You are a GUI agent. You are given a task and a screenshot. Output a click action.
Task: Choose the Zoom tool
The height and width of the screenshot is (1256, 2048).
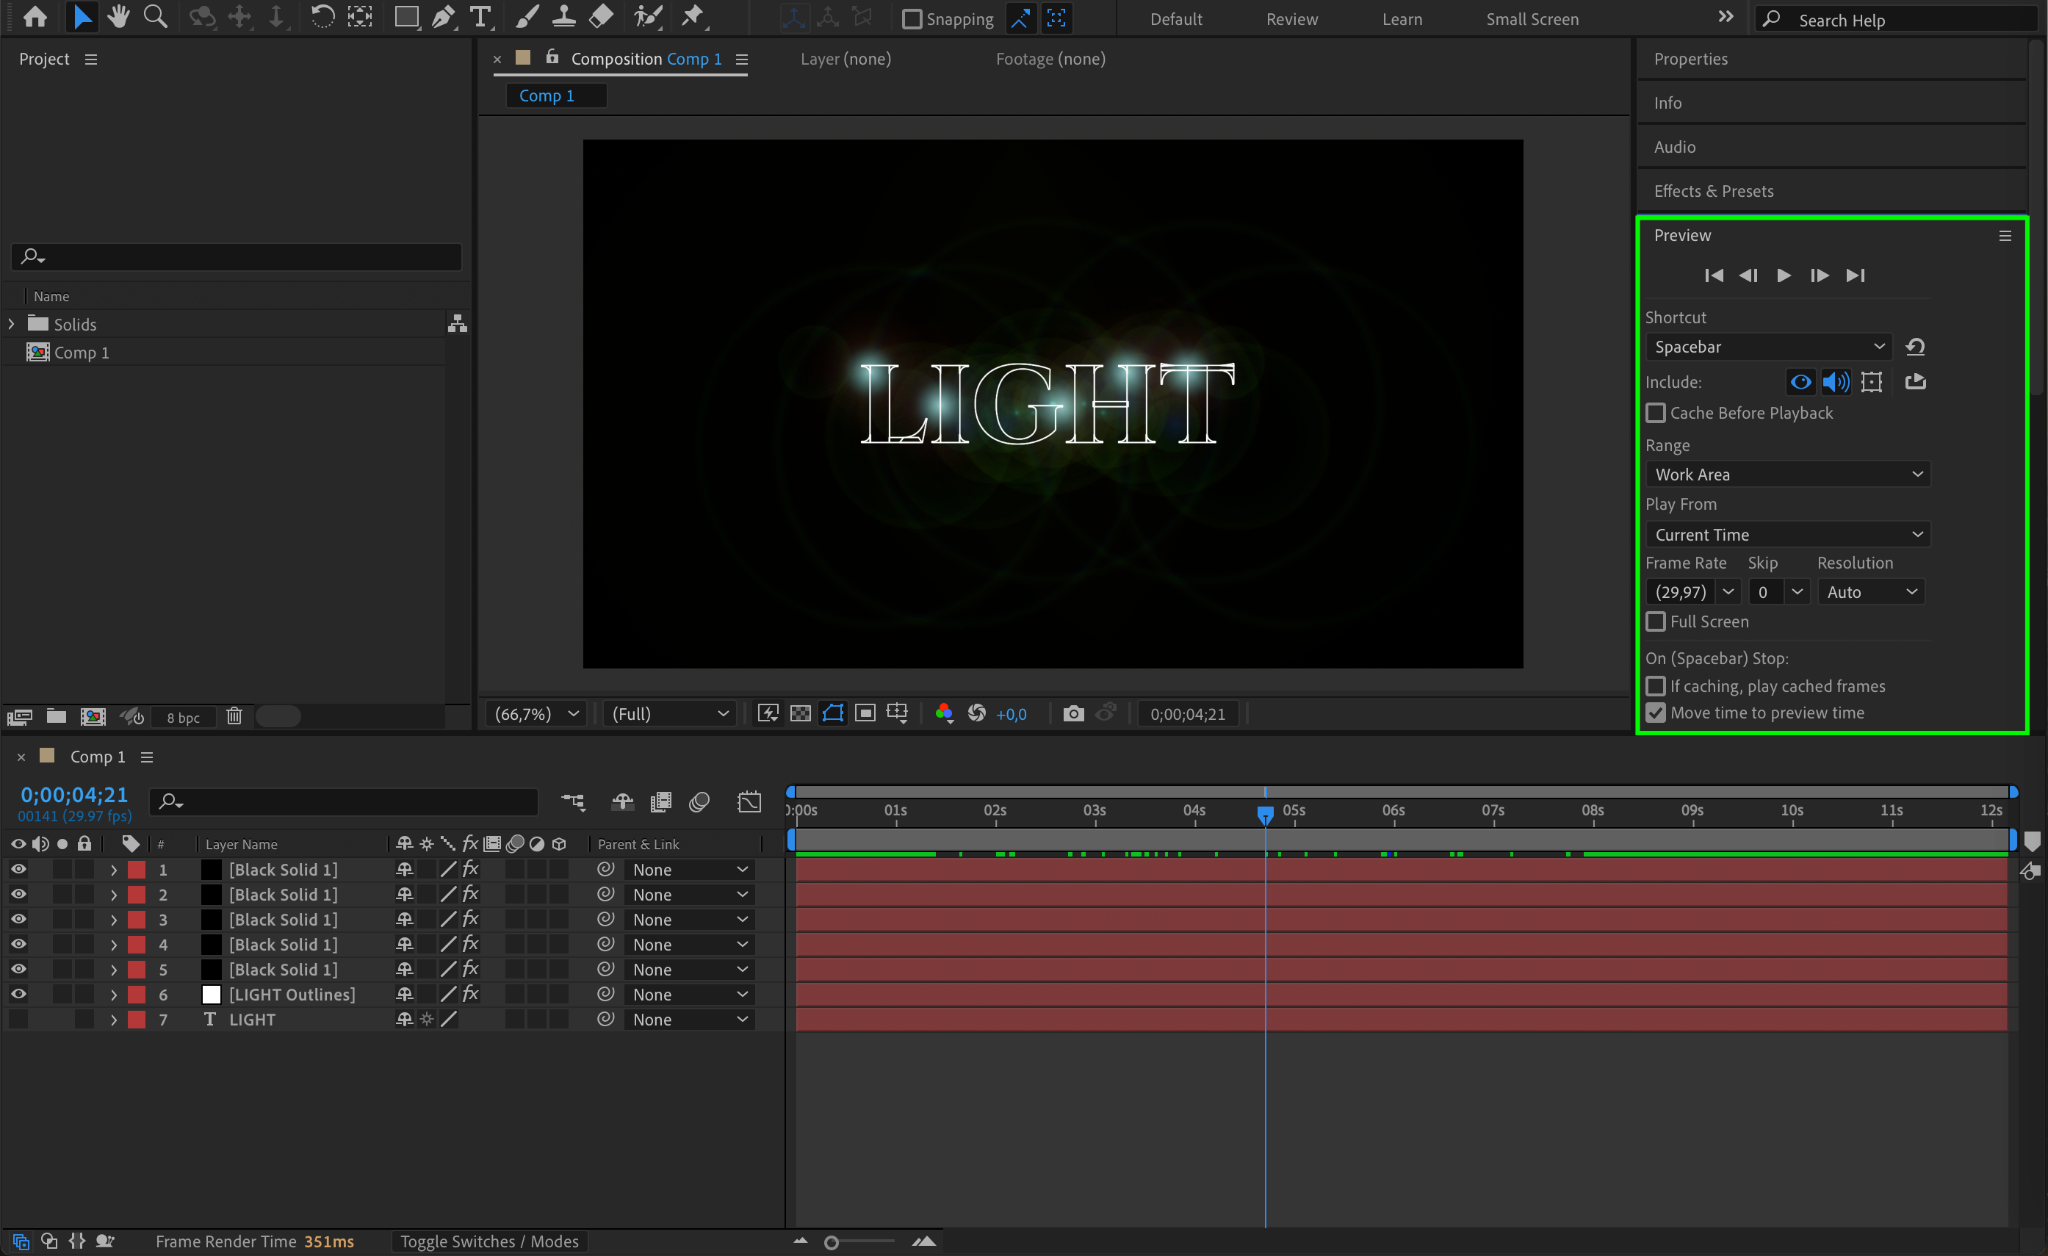click(155, 17)
